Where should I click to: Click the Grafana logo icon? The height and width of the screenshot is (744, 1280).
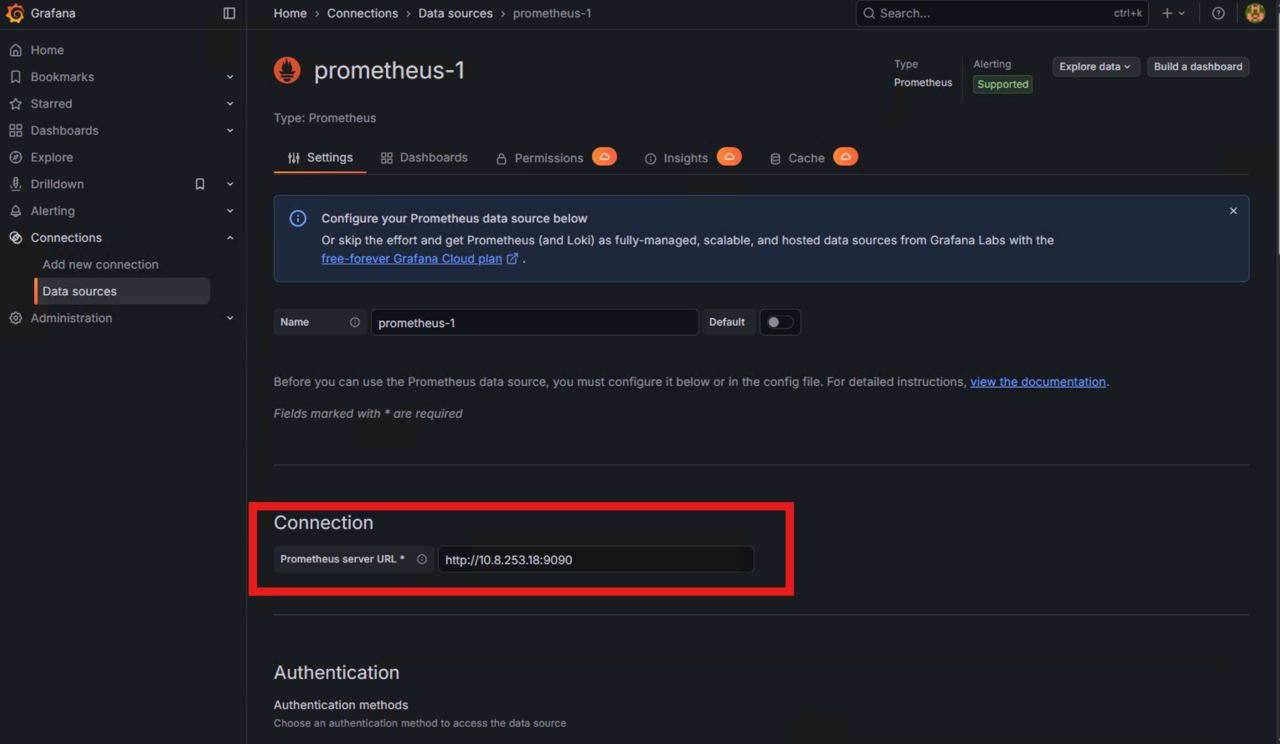[x=15, y=14]
